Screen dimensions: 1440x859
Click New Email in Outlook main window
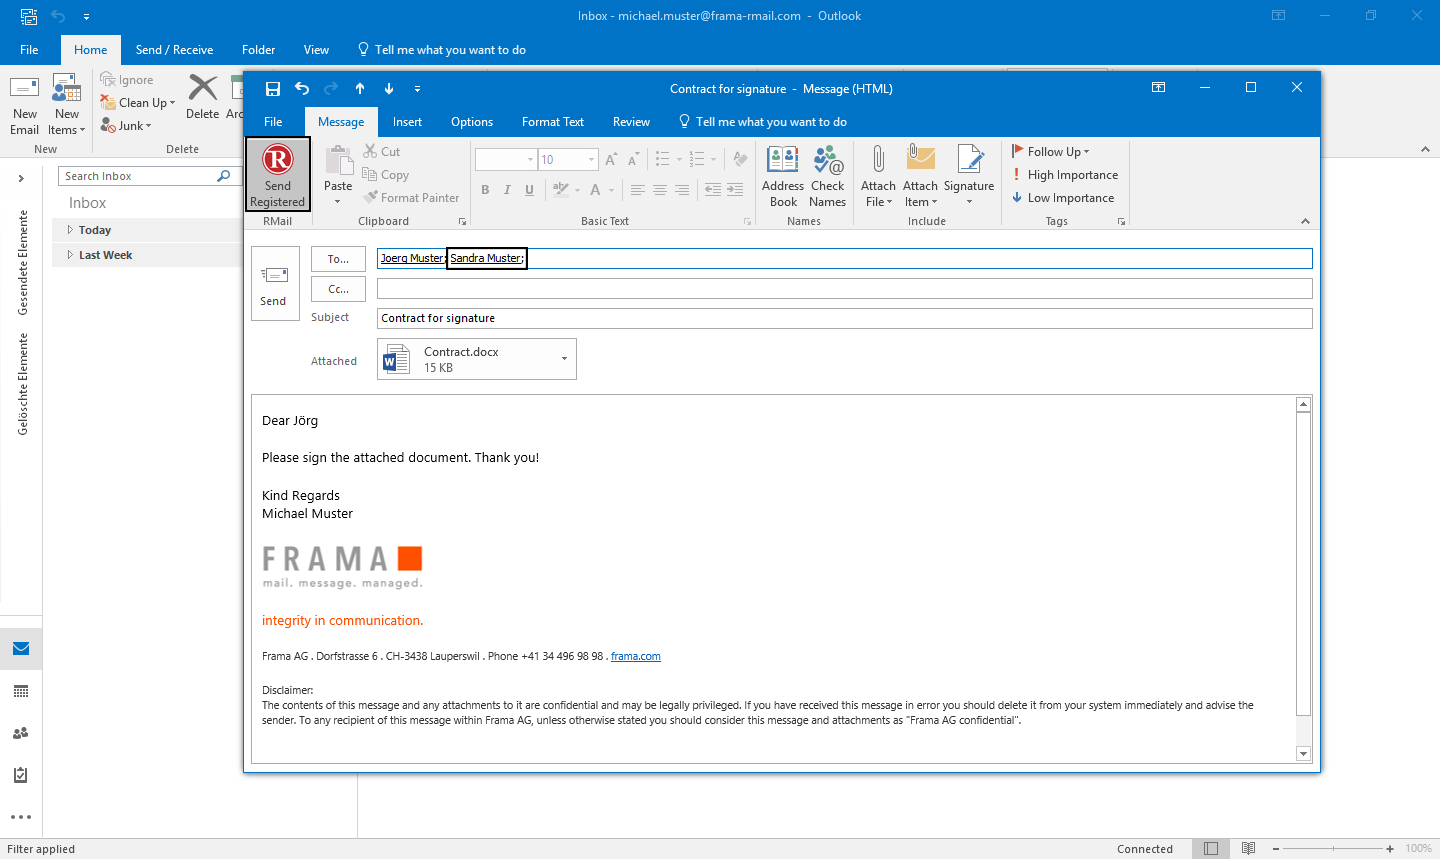(x=25, y=105)
